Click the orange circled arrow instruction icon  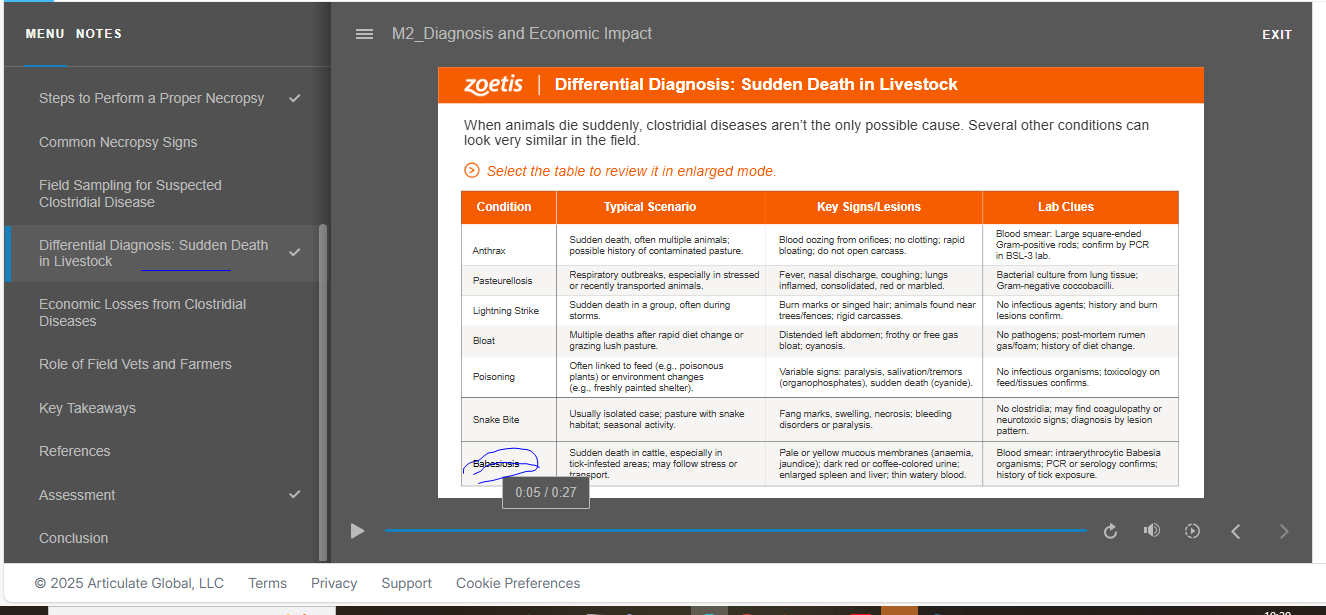[x=472, y=171]
